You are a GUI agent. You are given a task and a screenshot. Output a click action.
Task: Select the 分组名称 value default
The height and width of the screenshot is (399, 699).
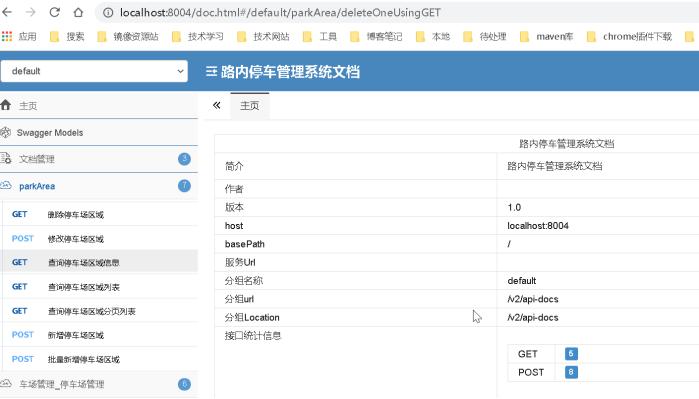[522, 281]
